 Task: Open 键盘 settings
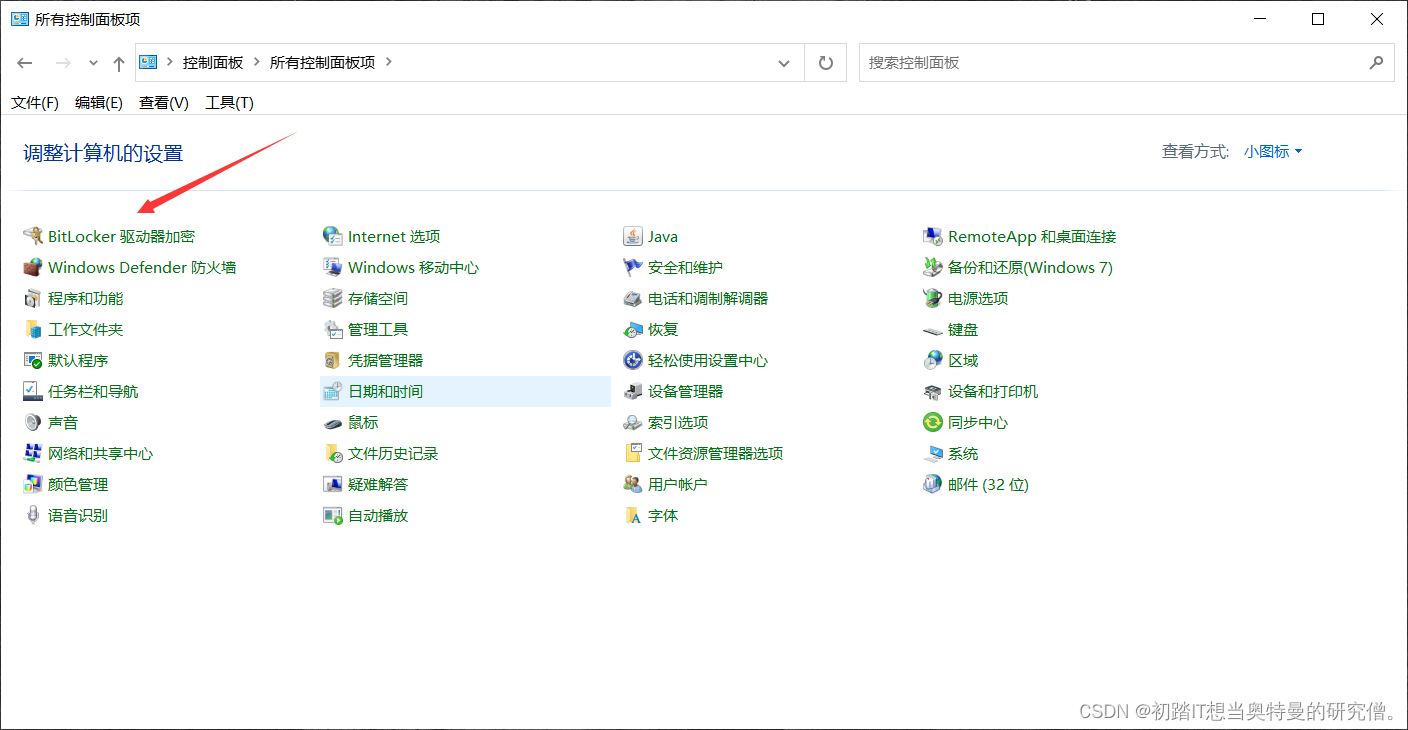(x=963, y=330)
